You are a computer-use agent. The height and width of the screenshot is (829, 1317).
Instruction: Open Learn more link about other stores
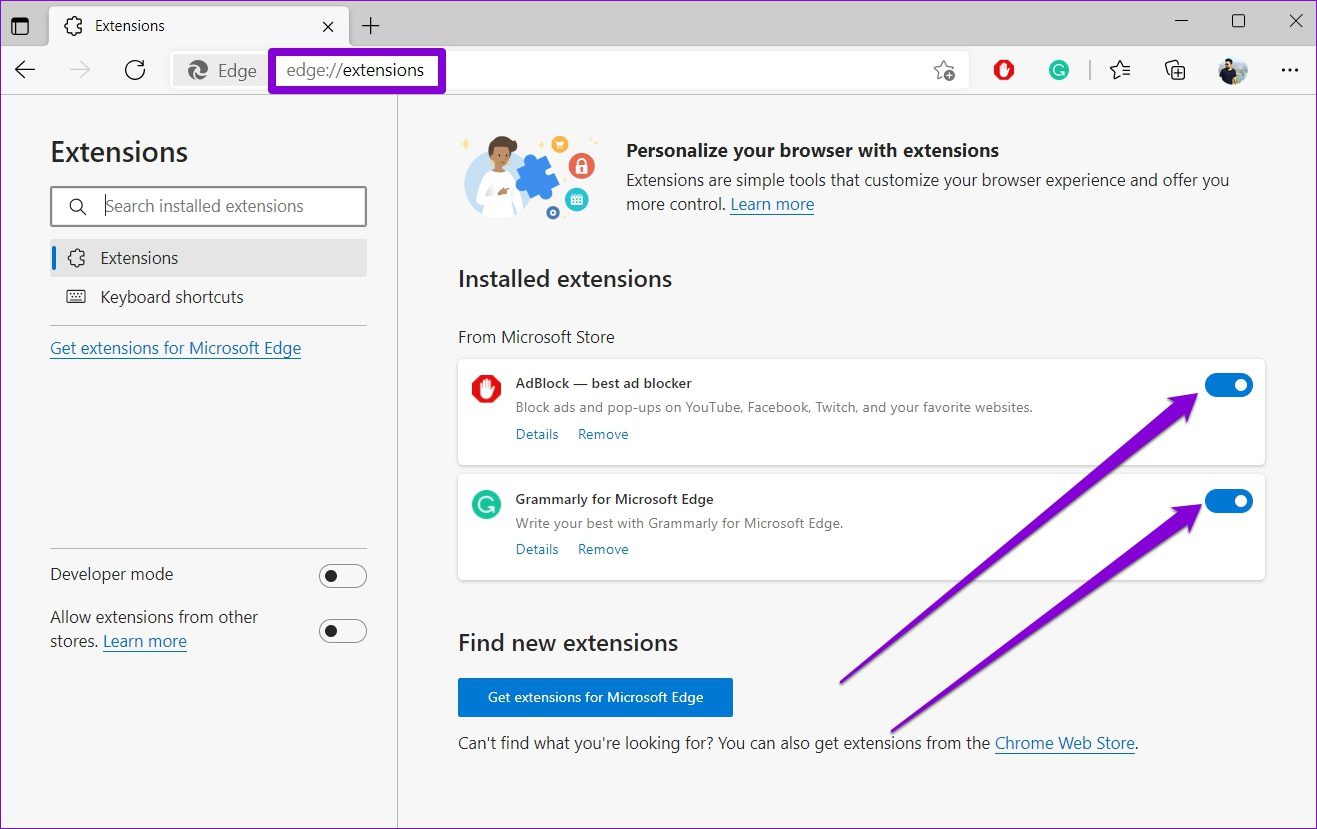coord(145,641)
